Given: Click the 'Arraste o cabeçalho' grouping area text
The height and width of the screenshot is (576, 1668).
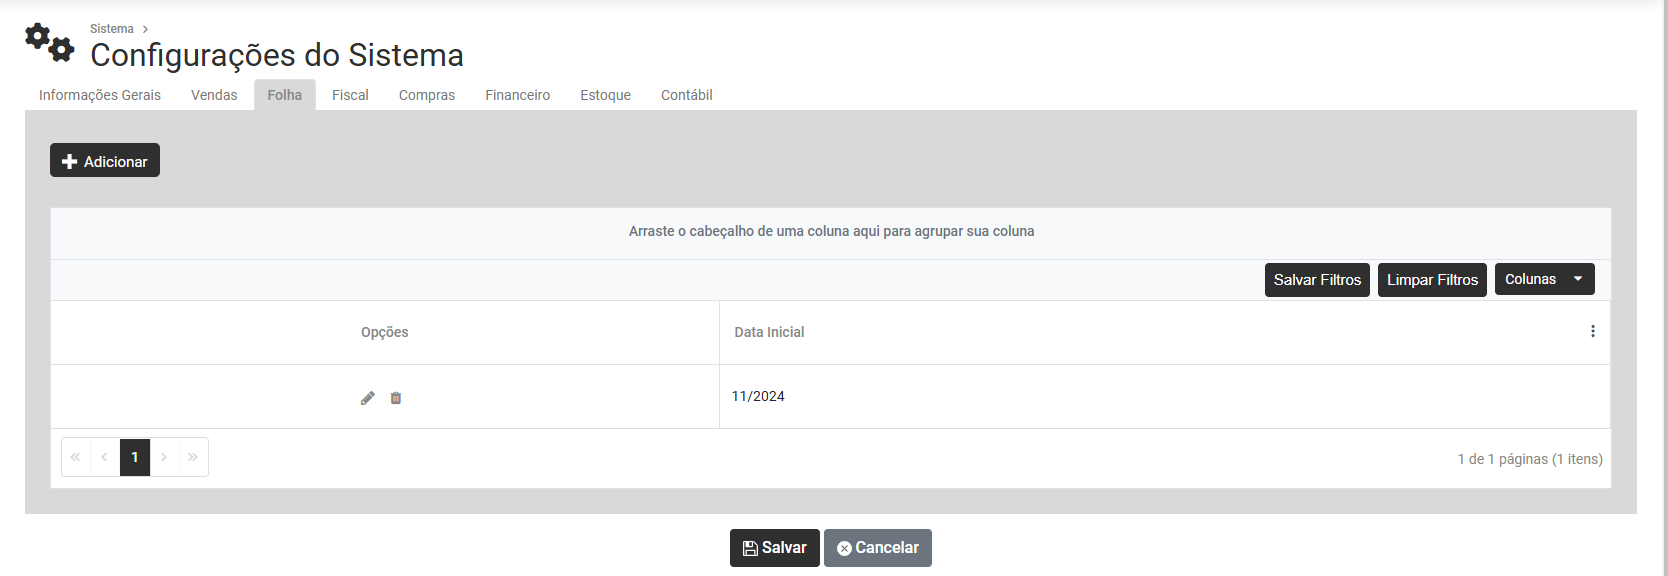Looking at the screenshot, I should click(831, 231).
